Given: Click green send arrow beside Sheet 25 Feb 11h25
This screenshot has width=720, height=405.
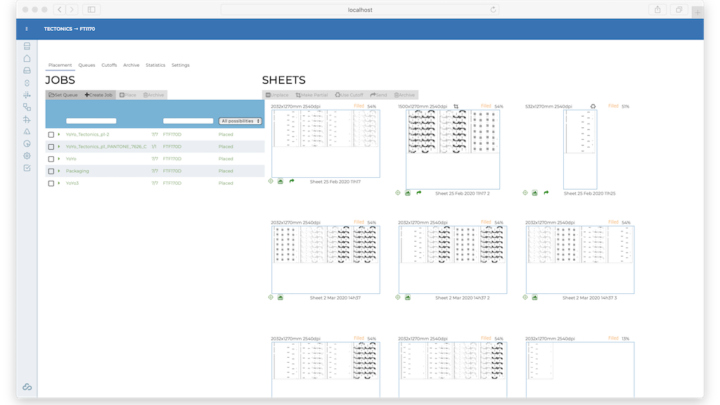Looking at the screenshot, I should click(x=546, y=193).
